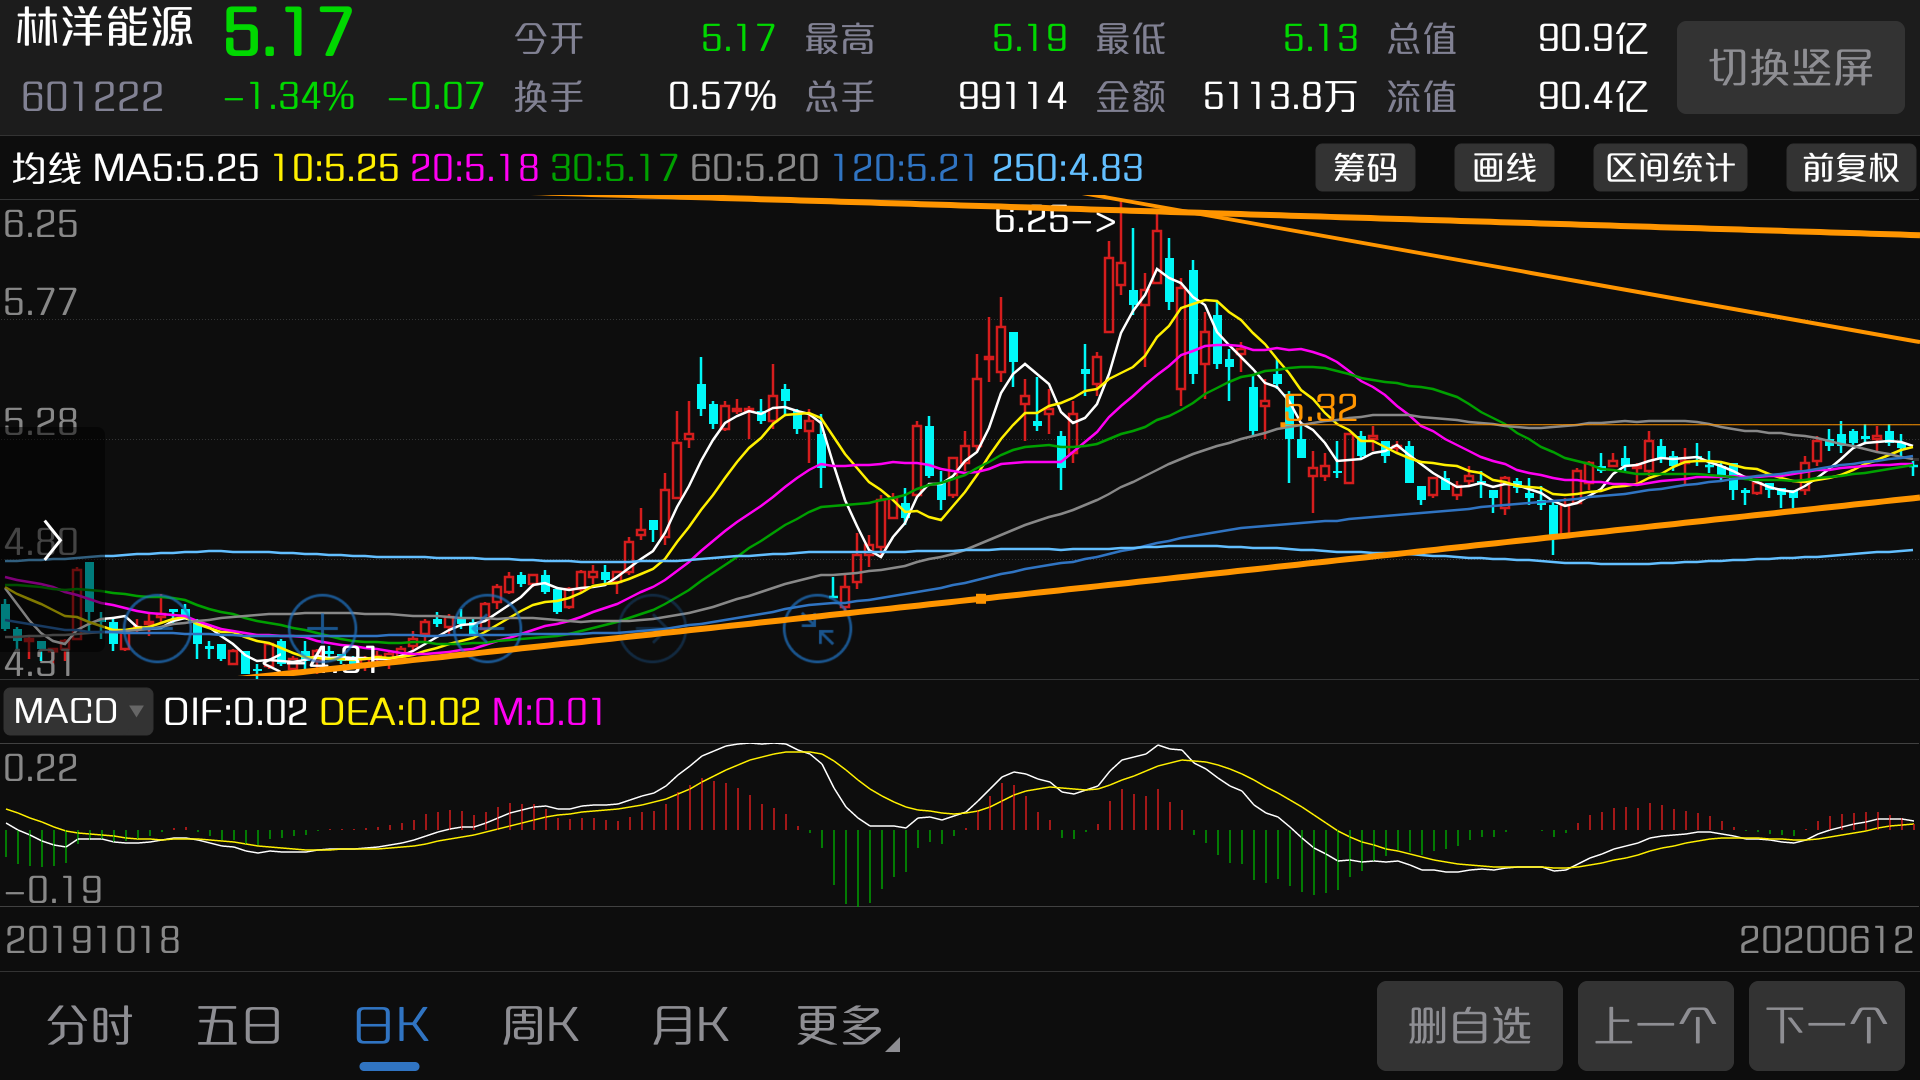This screenshot has height=1080, width=1920.
Task: Click the gray 60:5.20 MA value
Action: coord(755,168)
